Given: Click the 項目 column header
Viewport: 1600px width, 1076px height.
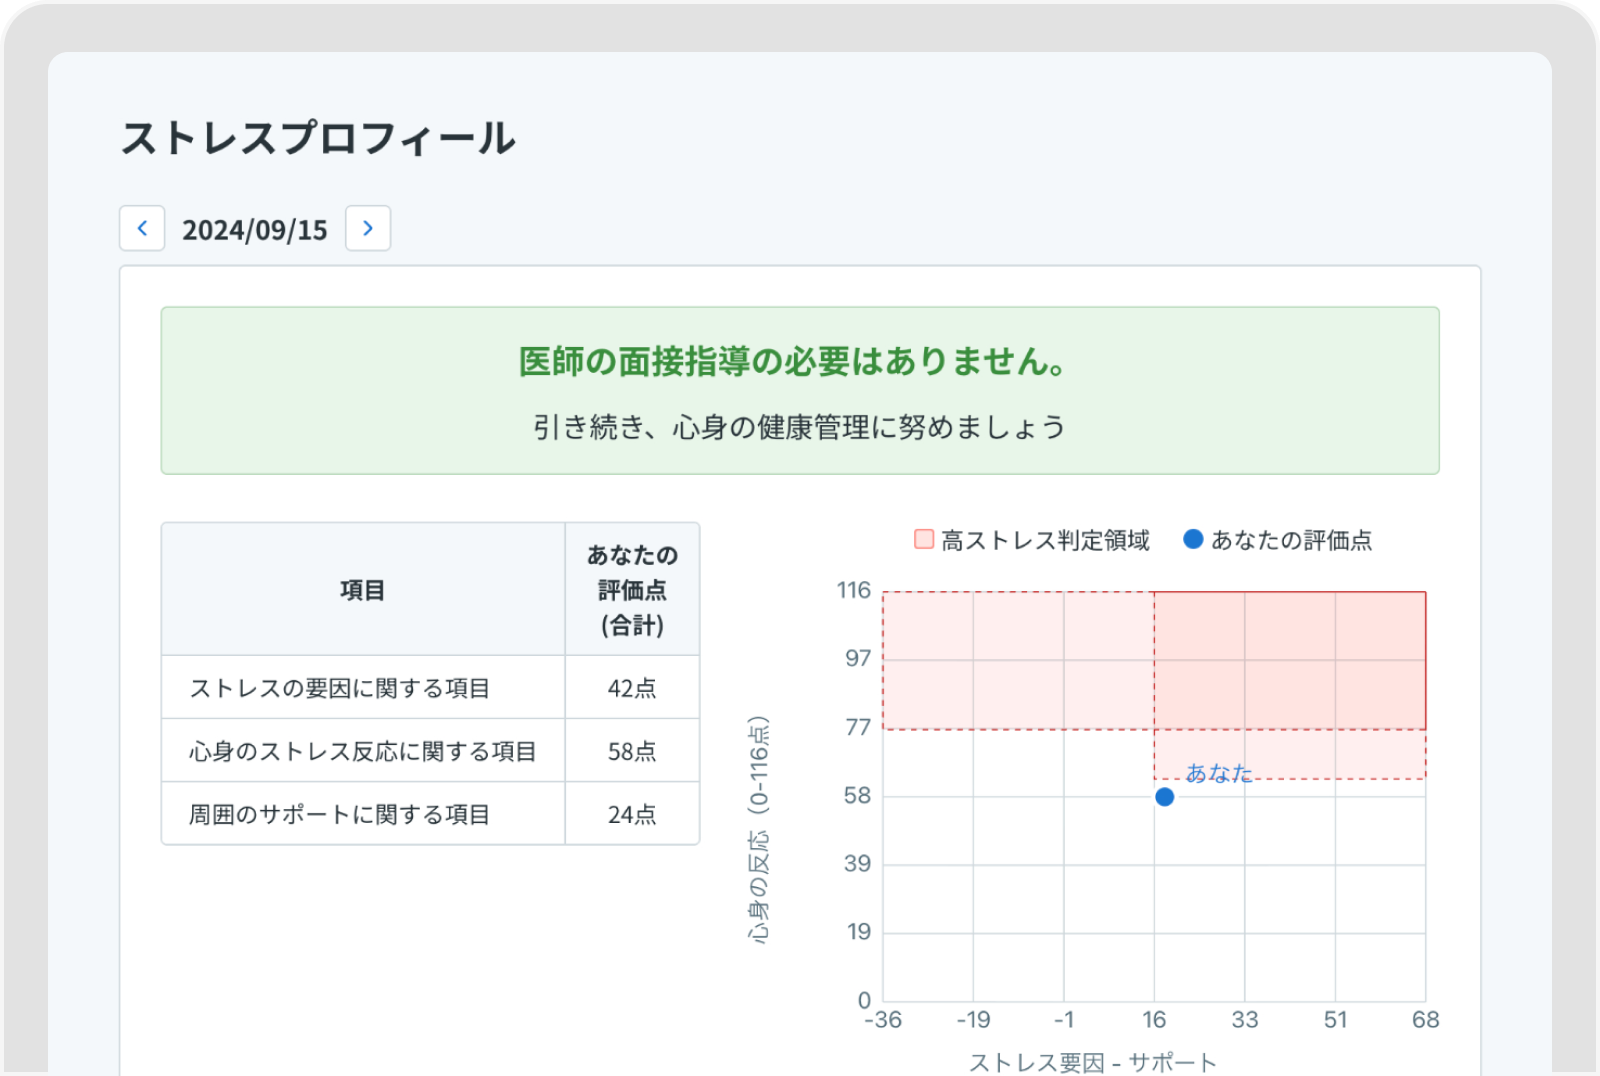Looking at the screenshot, I should [x=363, y=590].
